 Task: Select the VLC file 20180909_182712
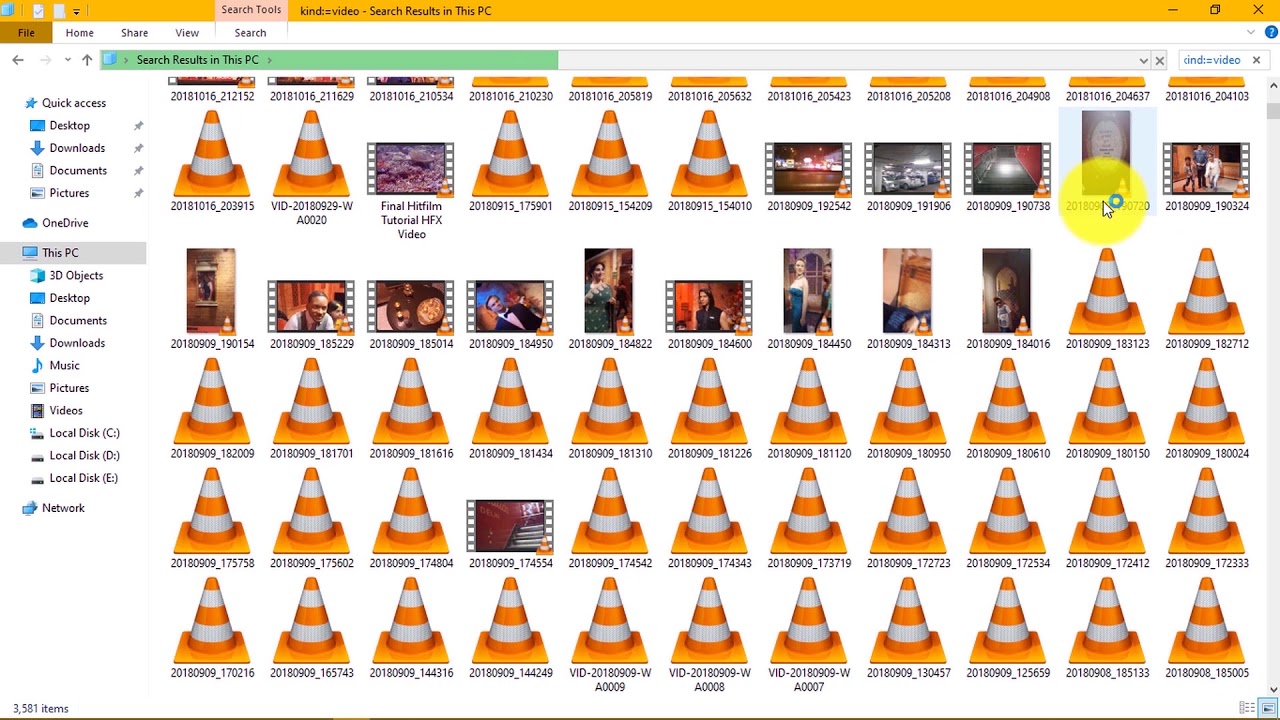click(x=1207, y=299)
